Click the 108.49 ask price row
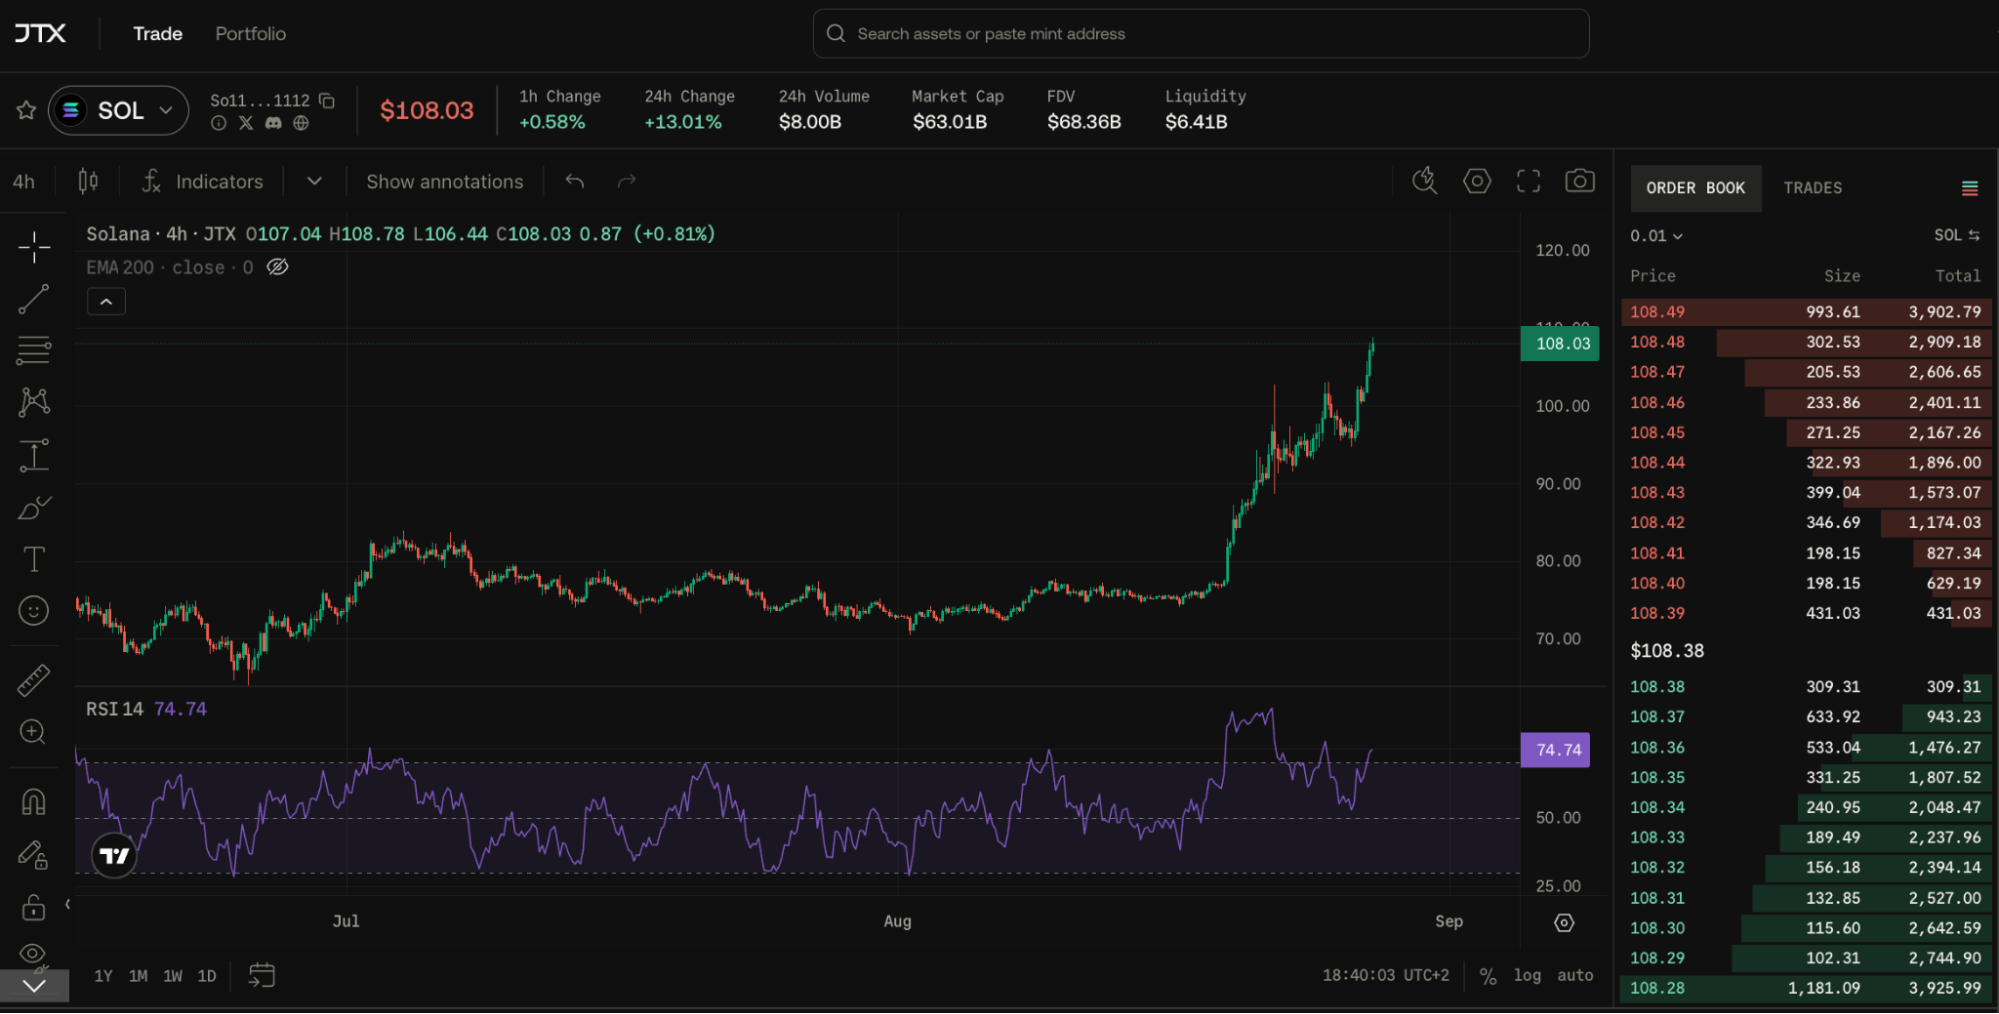 click(1806, 312)
